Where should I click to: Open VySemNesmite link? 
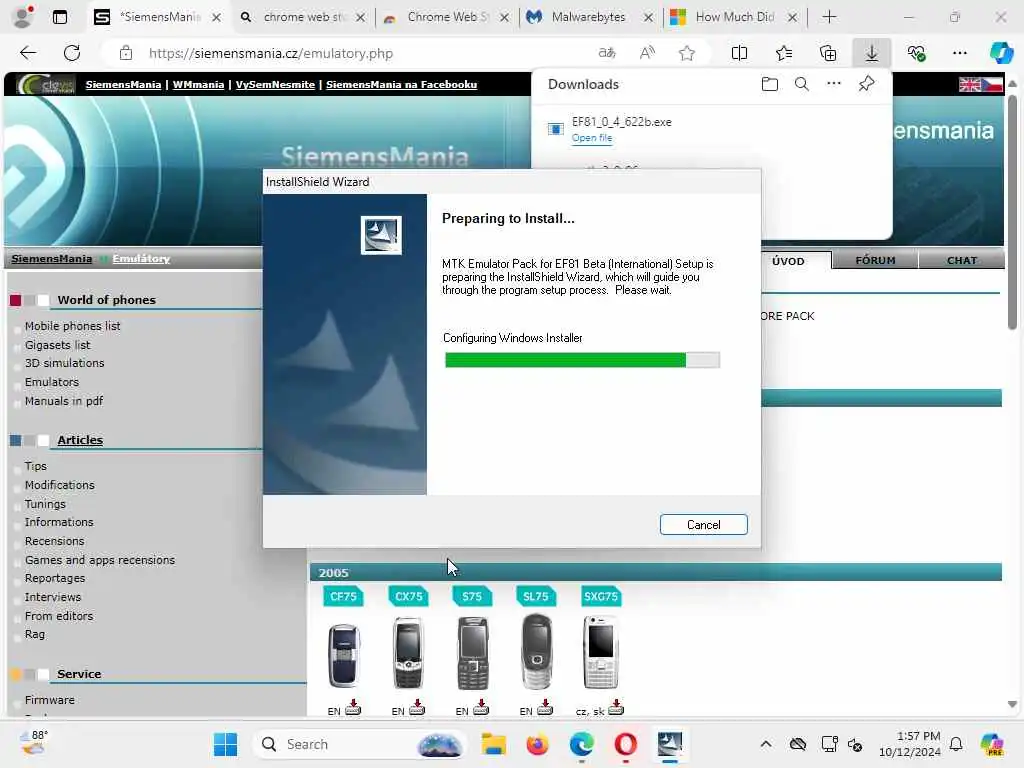click(x=275, y=84)
